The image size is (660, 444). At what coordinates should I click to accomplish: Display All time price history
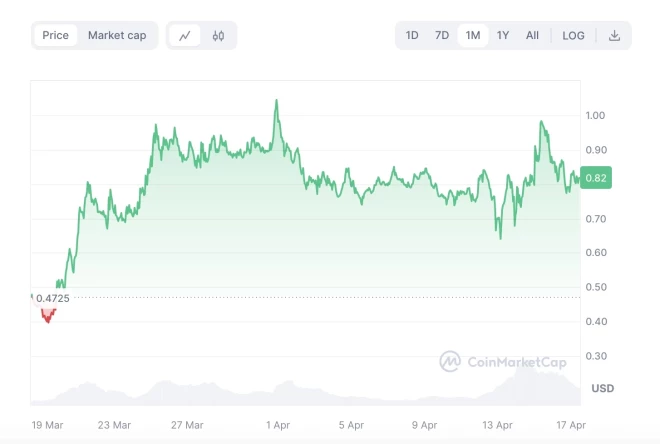tap(532, 35)
